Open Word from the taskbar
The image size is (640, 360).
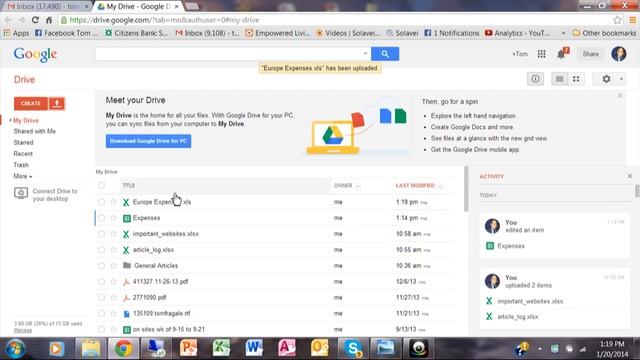[x=253, y=348]
